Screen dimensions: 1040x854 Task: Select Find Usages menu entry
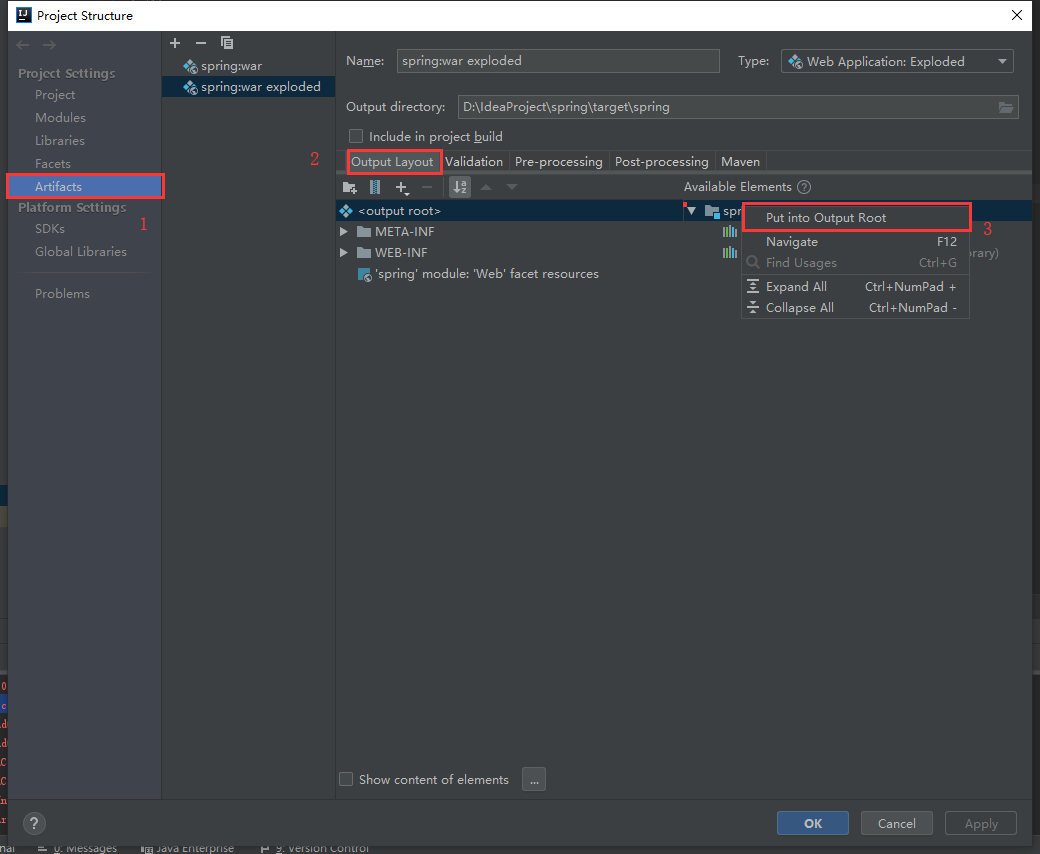[x=856, y=263]
